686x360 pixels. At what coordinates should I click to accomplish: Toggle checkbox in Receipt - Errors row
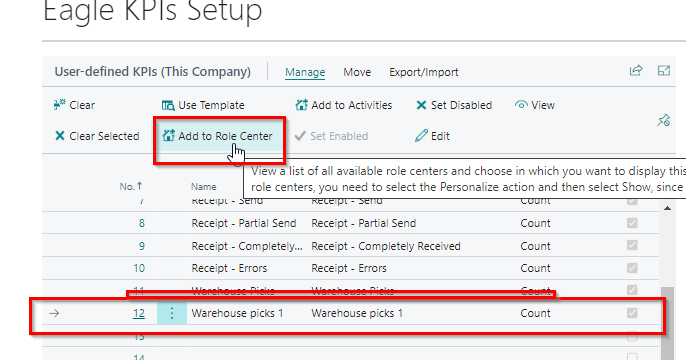coord(632,268)
